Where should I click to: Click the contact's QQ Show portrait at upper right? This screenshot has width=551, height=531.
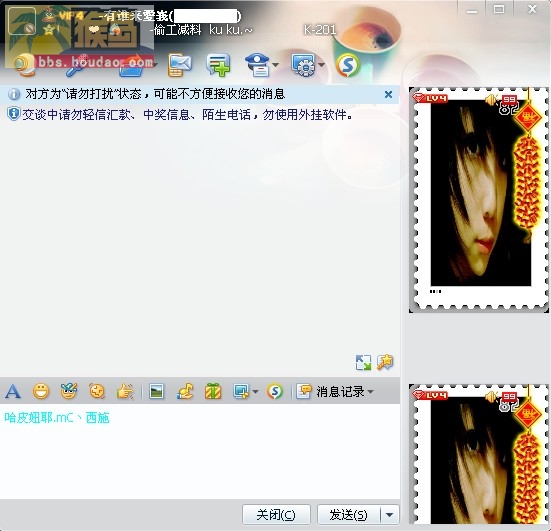479,200
